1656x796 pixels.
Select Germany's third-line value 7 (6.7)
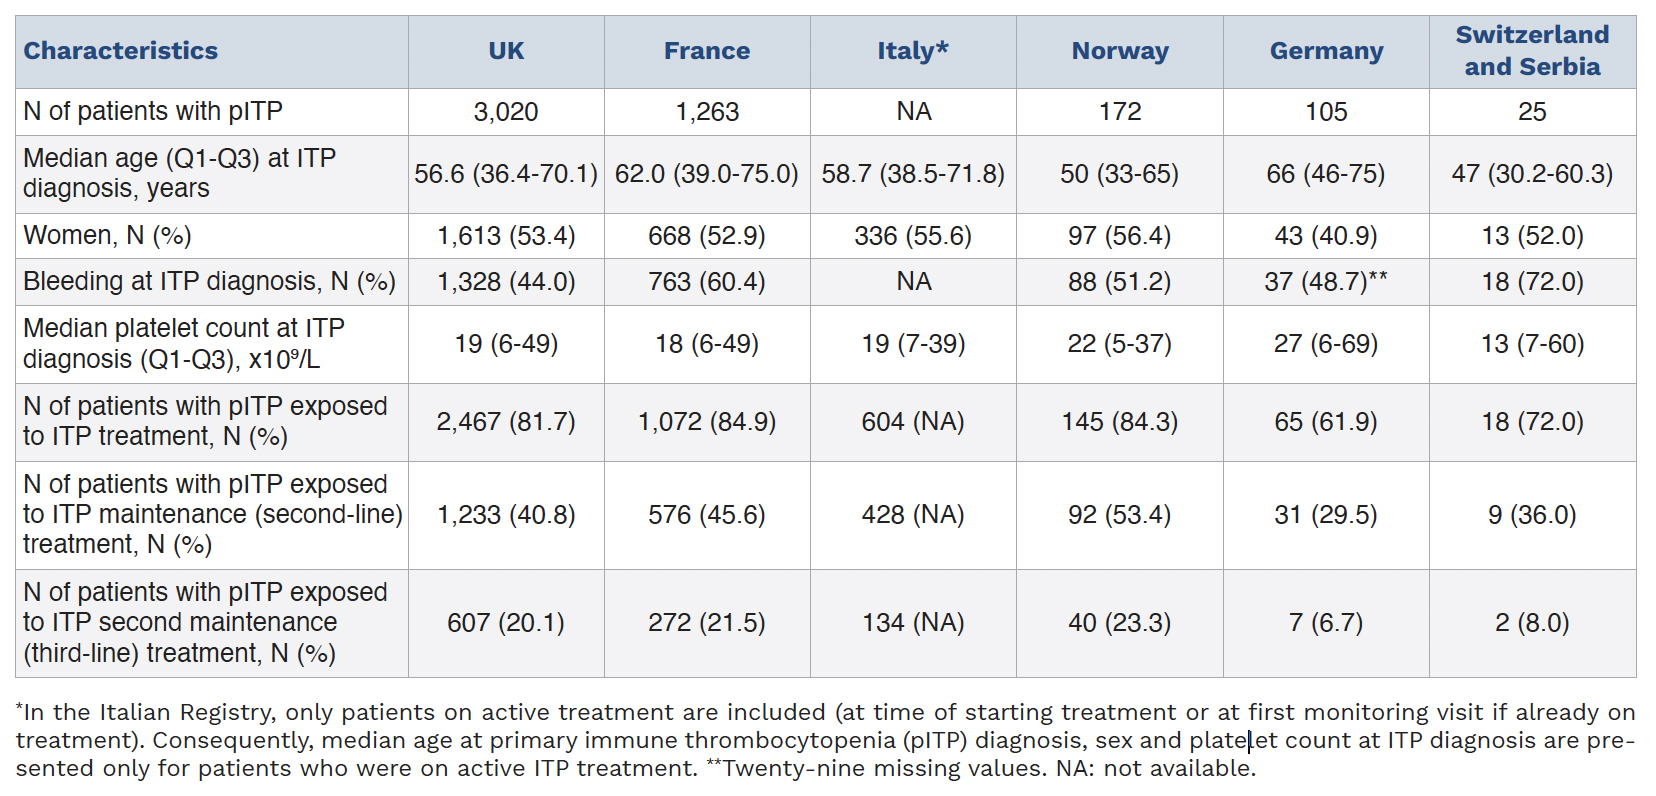[x=1326, y=623]
